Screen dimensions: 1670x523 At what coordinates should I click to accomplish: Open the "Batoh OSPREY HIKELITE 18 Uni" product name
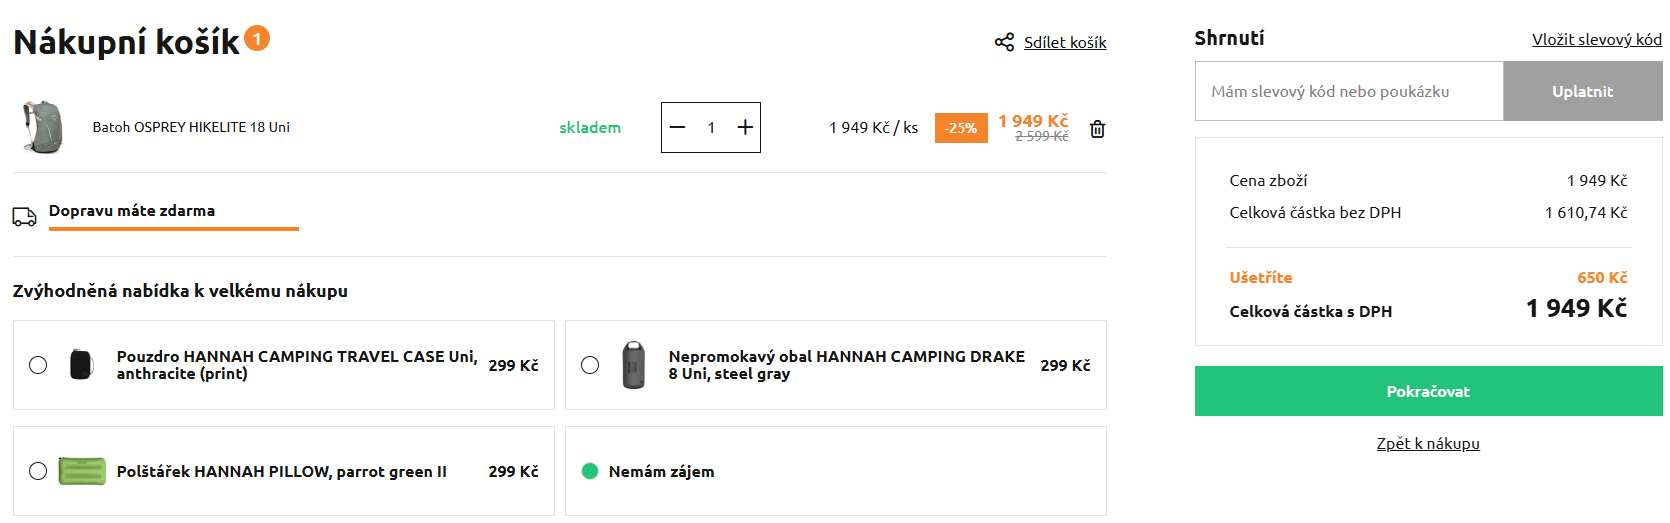click(191, 127)
